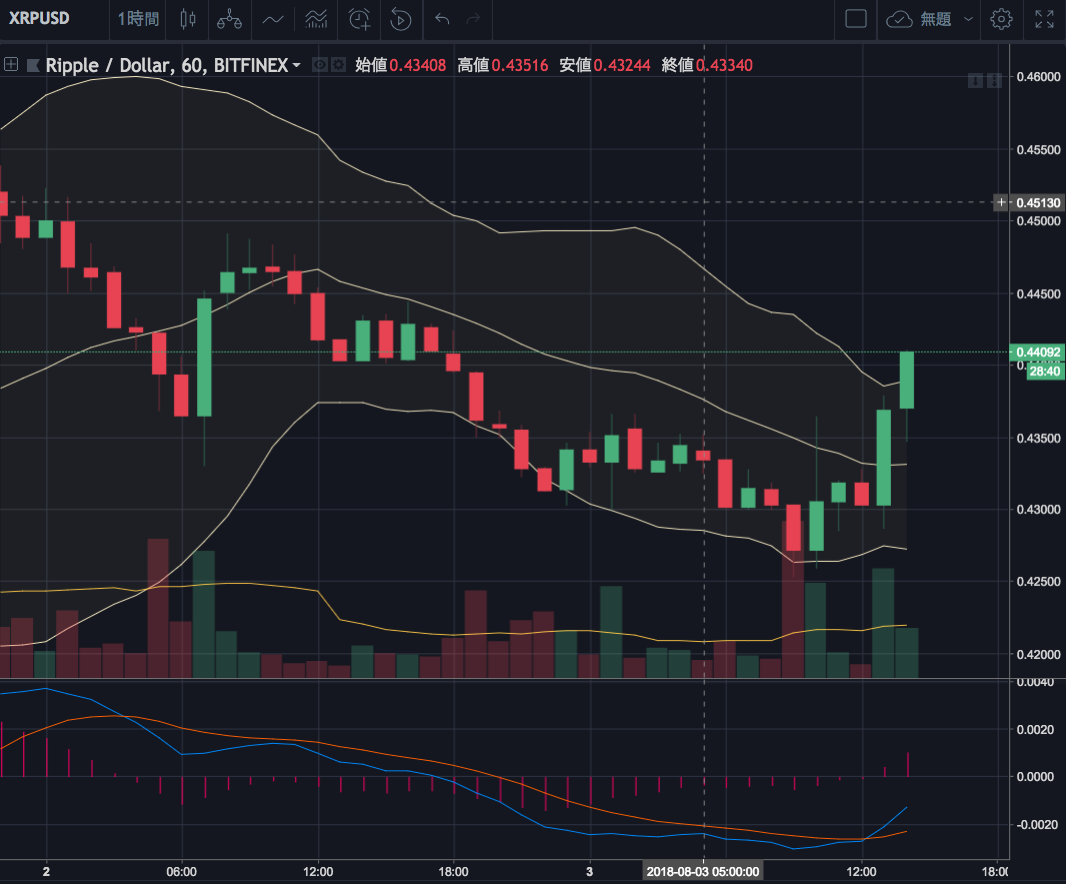Screen dimensions: 1066x884
Task: Click the 18:00 label before day 3
Action: (453, 872)
